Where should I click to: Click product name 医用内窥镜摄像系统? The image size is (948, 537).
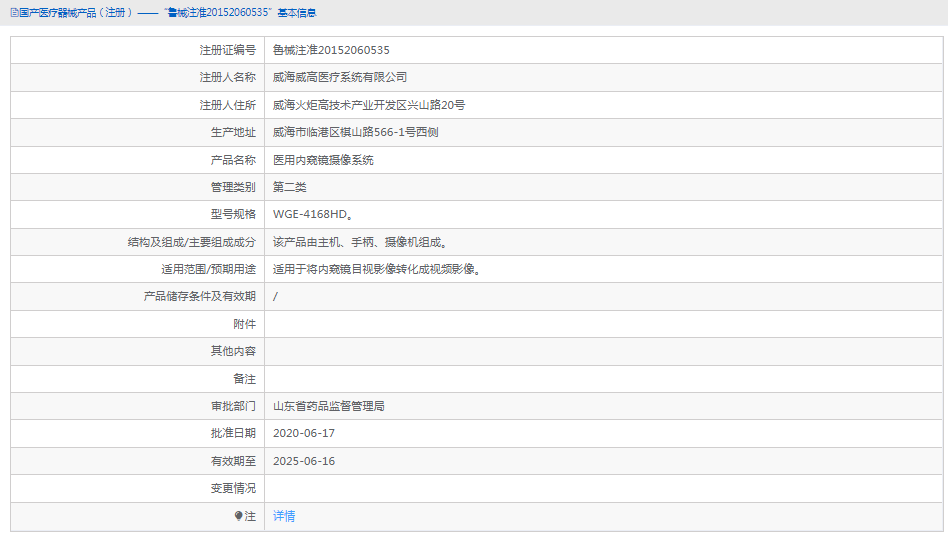[x=323, y=160]
